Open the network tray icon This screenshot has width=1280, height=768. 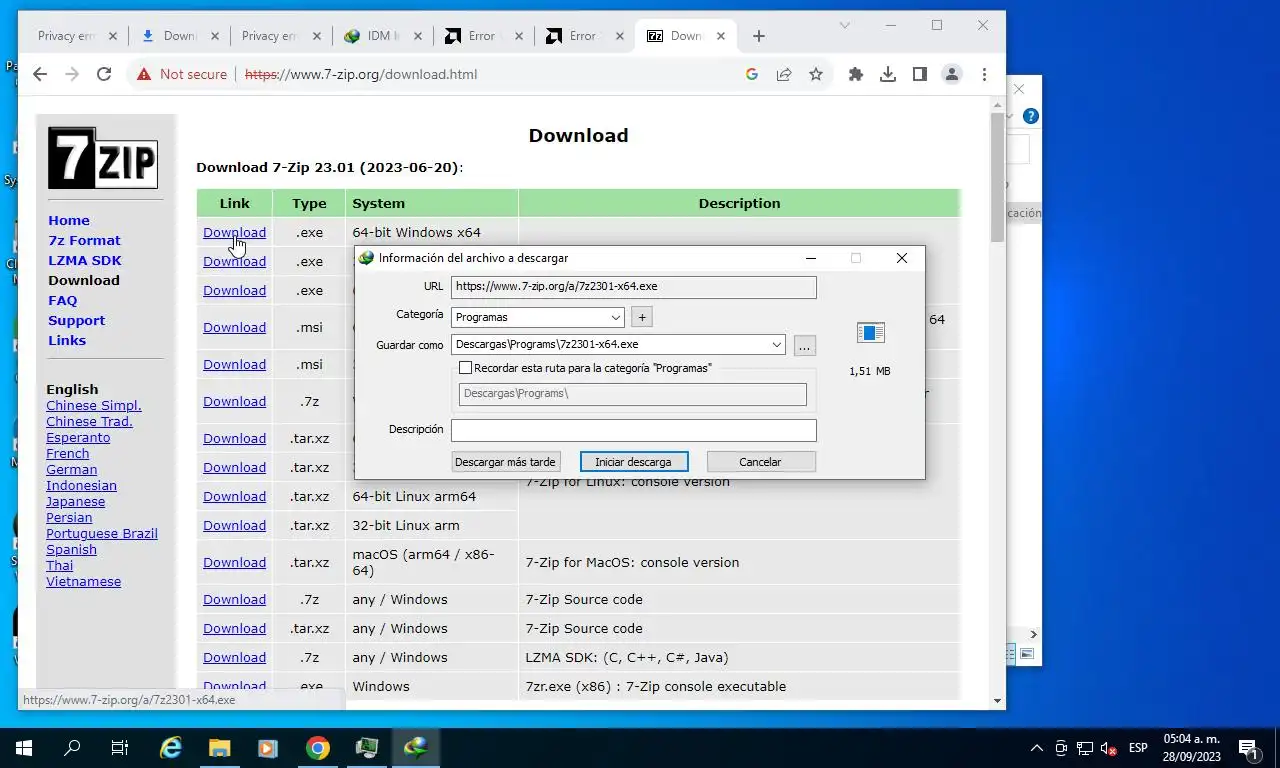(1085, 748)
